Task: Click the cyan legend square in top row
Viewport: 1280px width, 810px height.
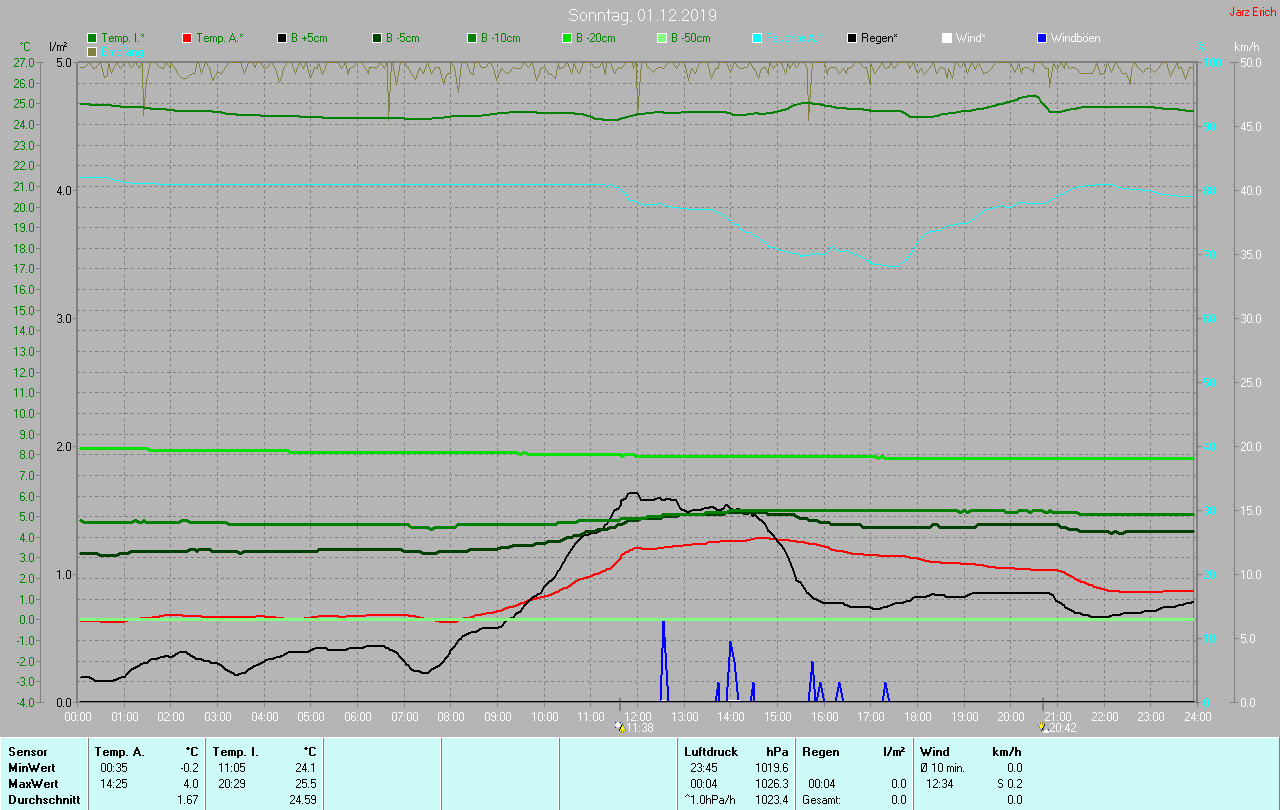Action: click(757, 38)
